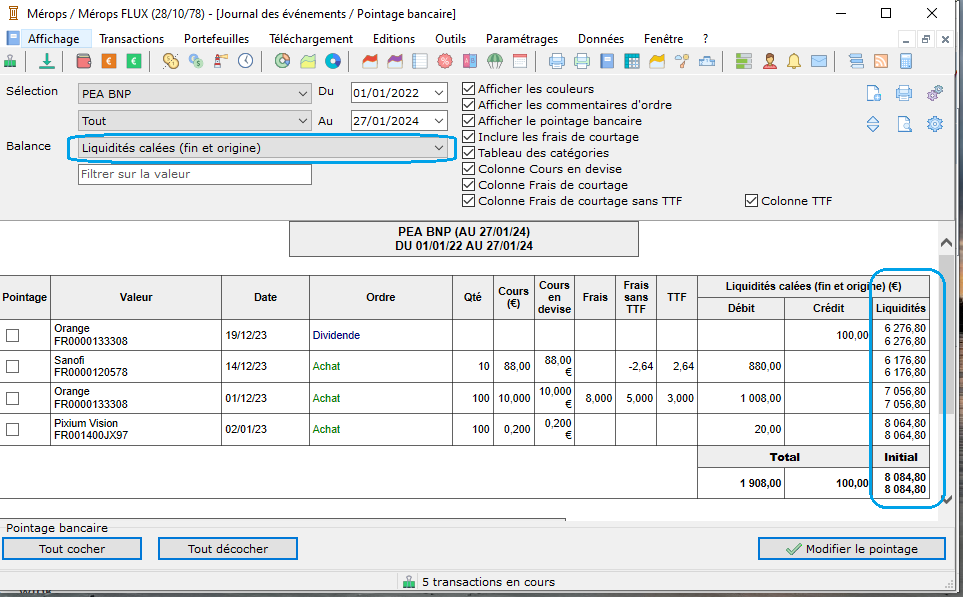This screenshot has width=963, height=597.
Task: Toggle Colonne Cours en devise
Action: [469, 168]
